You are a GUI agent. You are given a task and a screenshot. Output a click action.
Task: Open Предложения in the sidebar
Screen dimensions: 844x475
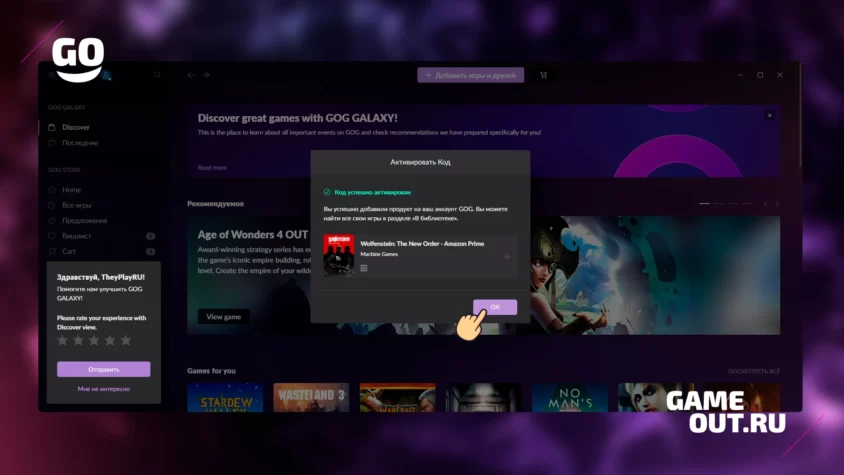[x=84, y=221]
